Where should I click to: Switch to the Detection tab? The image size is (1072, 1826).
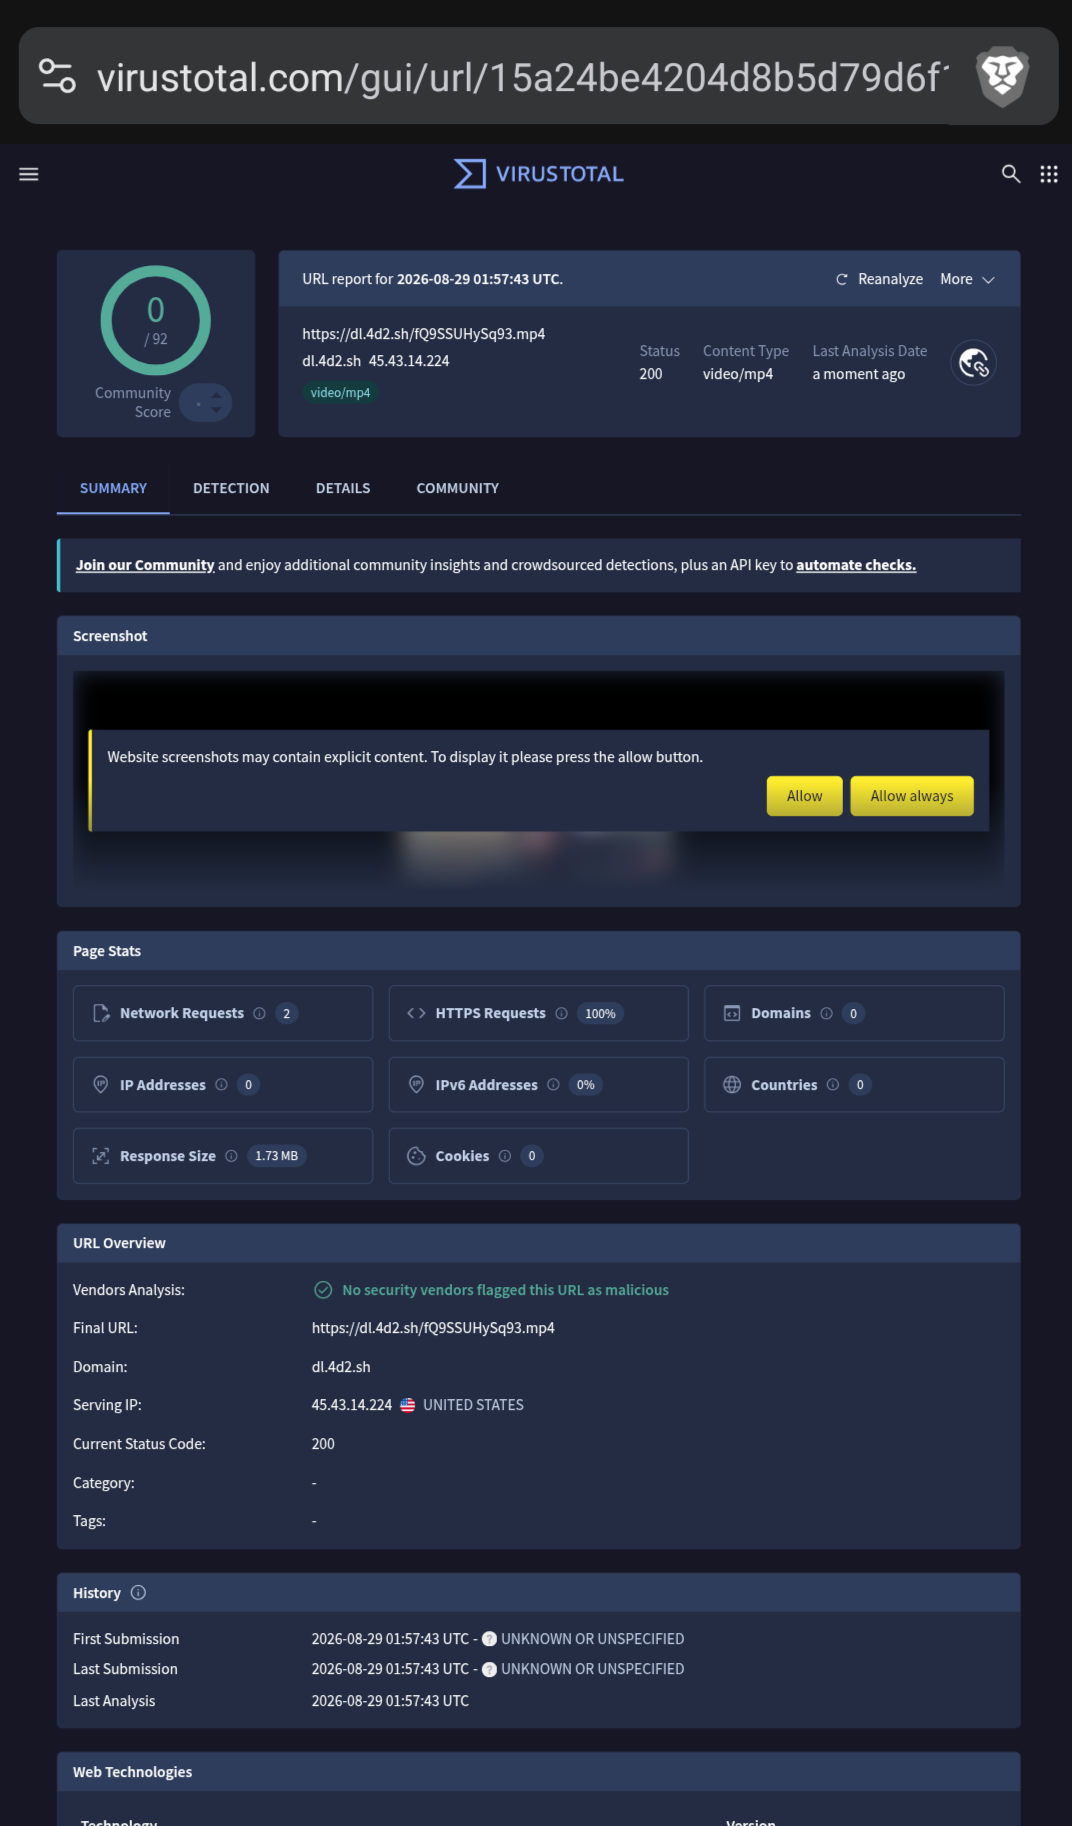pos(231,489)
